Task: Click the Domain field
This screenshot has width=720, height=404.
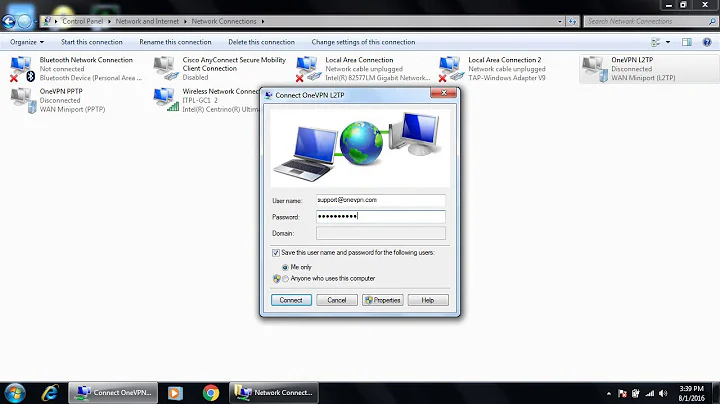Action: [381, 233]
